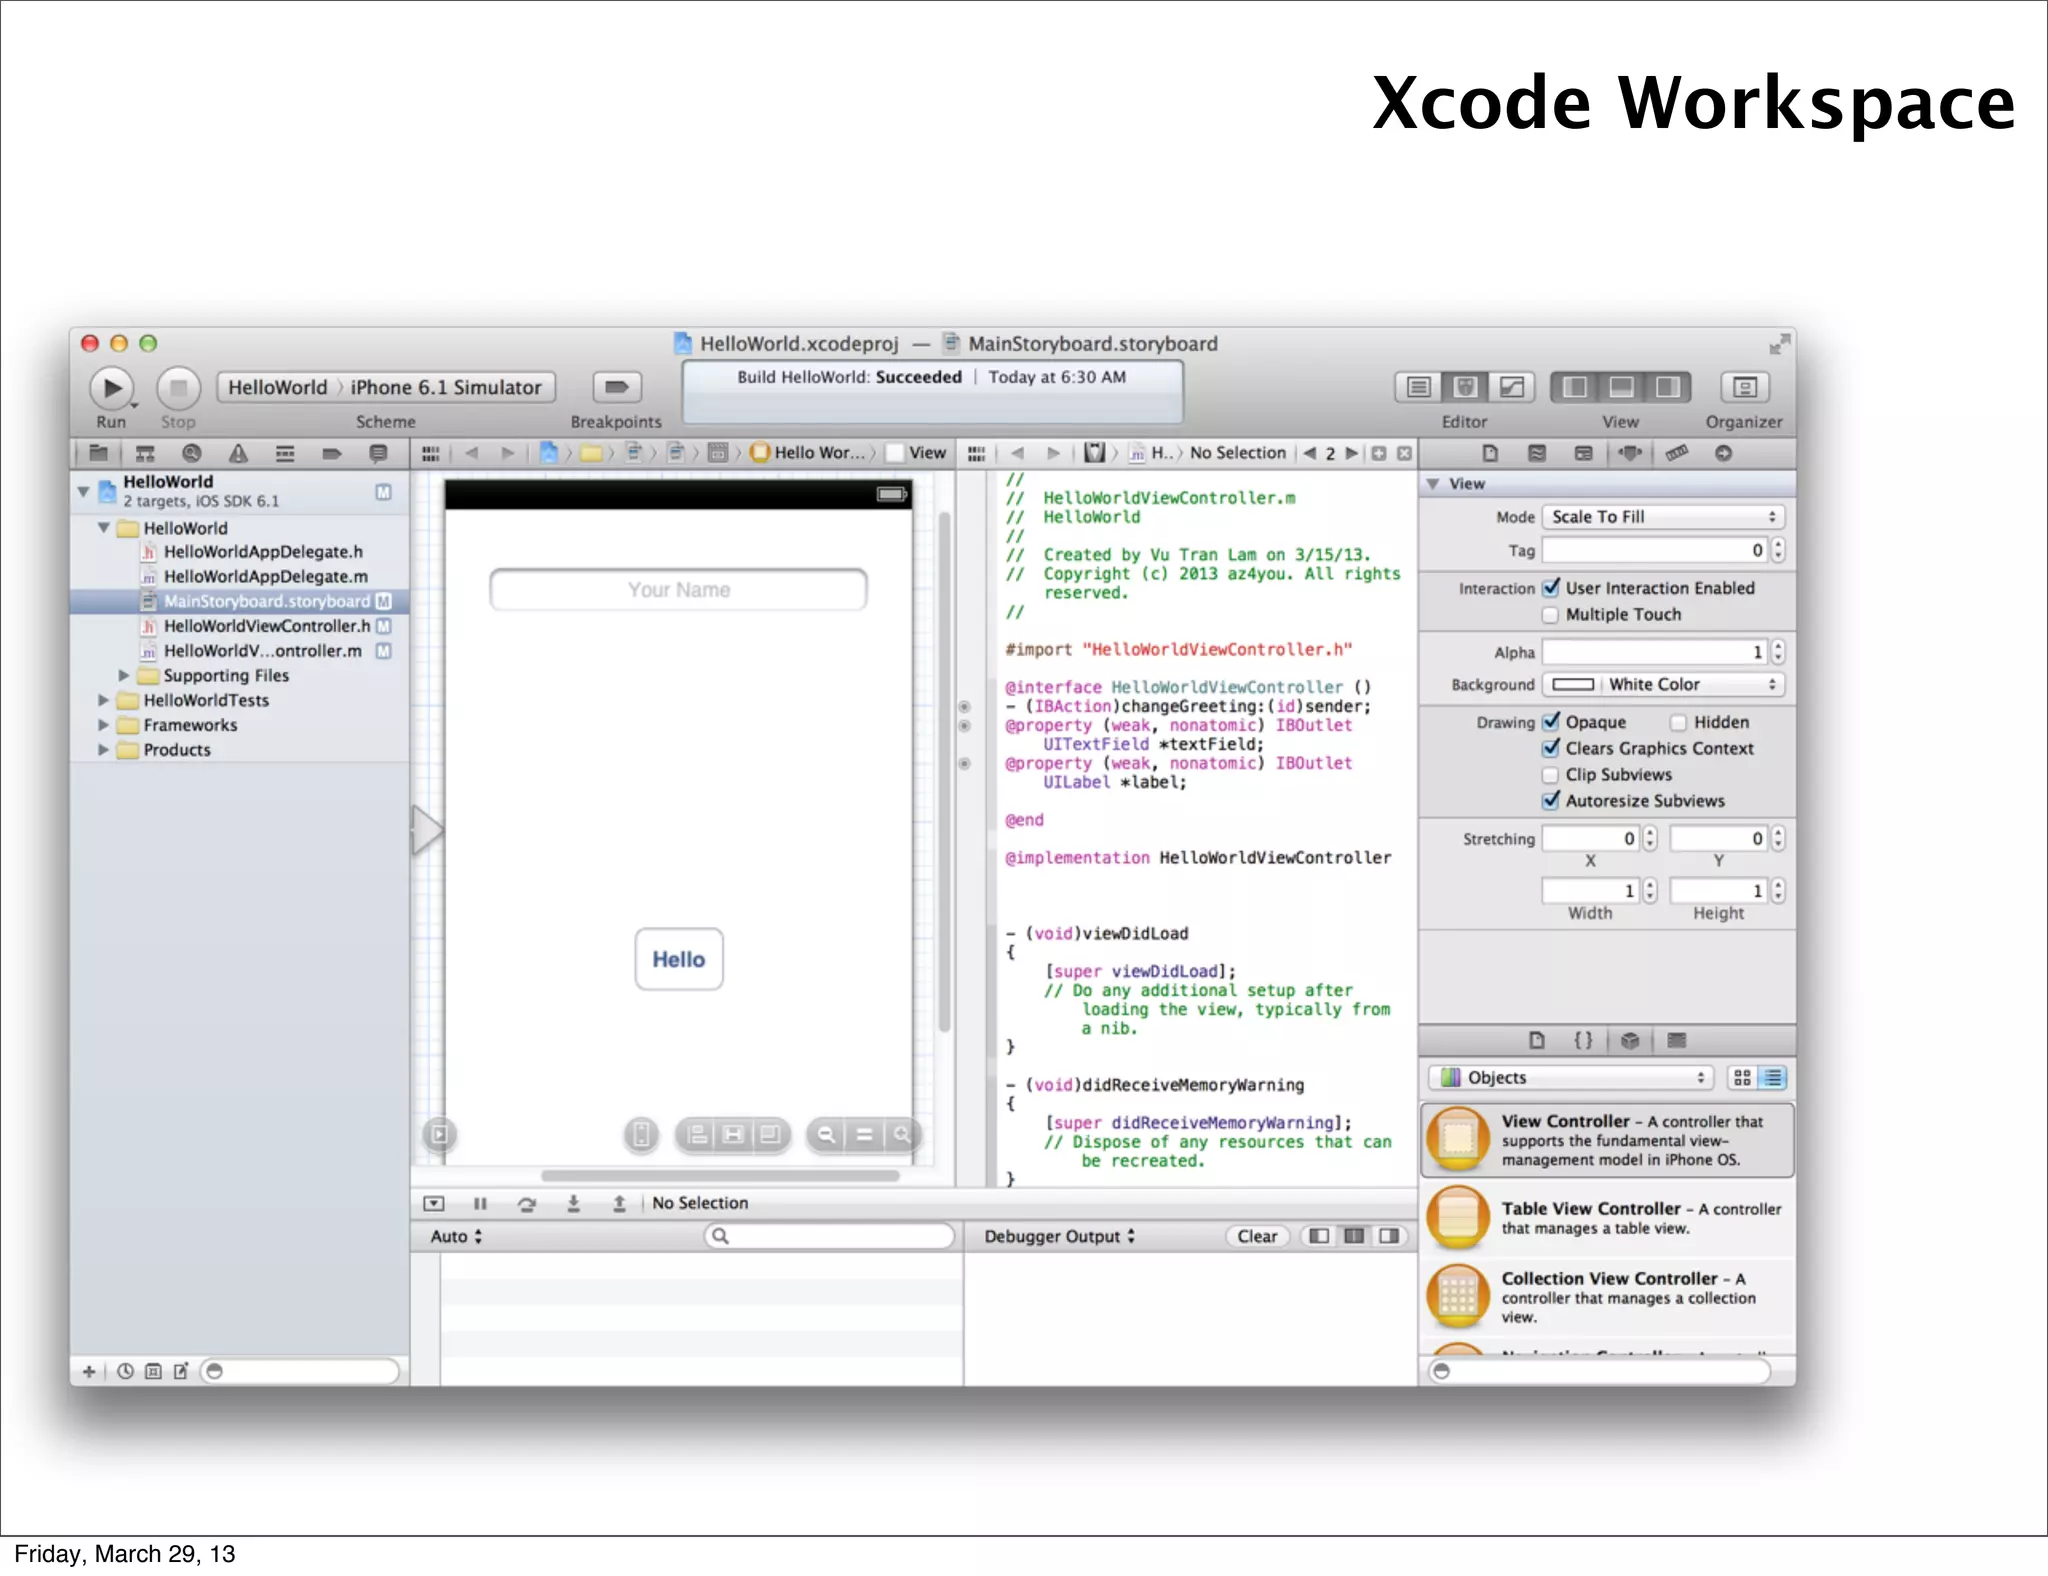
Task: Hide the Utilities pane view button
Action: coord(1667,387)
